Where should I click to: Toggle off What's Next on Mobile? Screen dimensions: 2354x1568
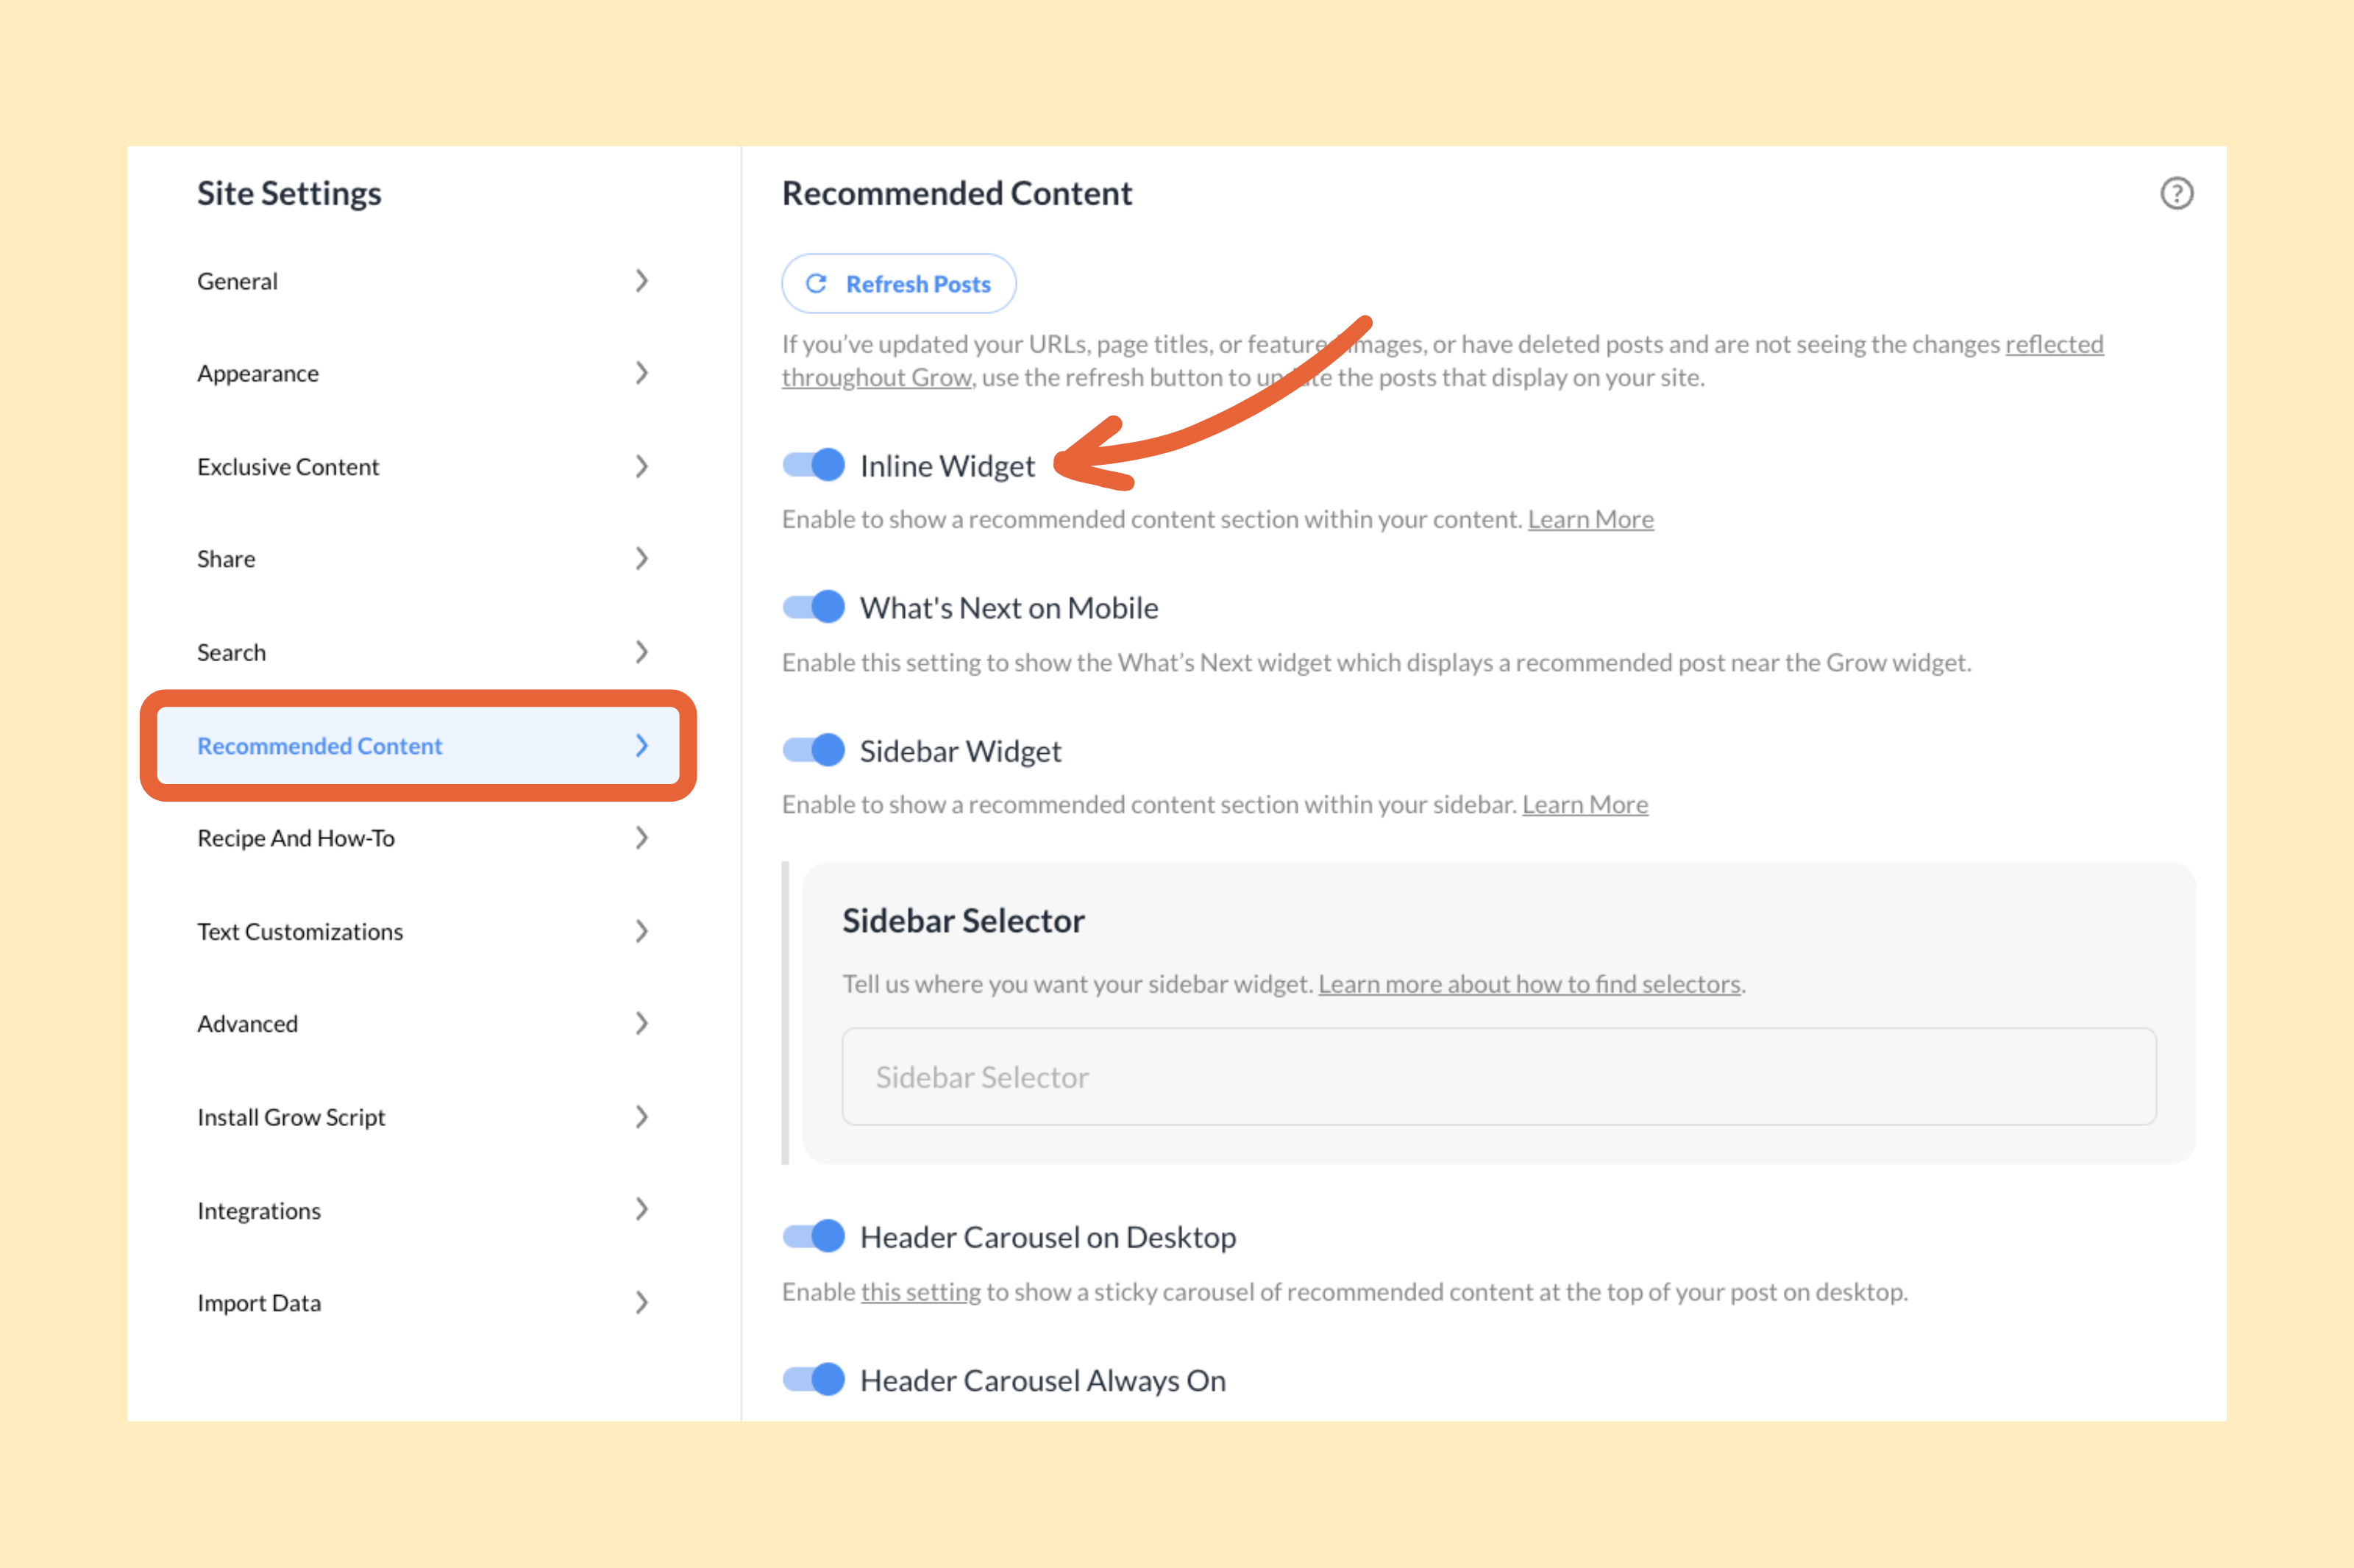click(812, 606)
